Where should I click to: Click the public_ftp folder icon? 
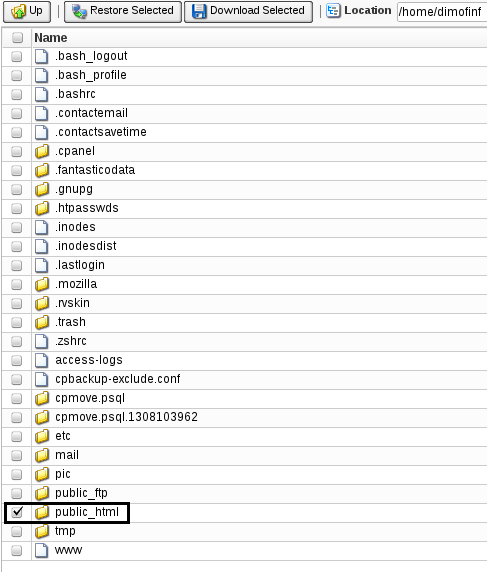coord(42,493)
